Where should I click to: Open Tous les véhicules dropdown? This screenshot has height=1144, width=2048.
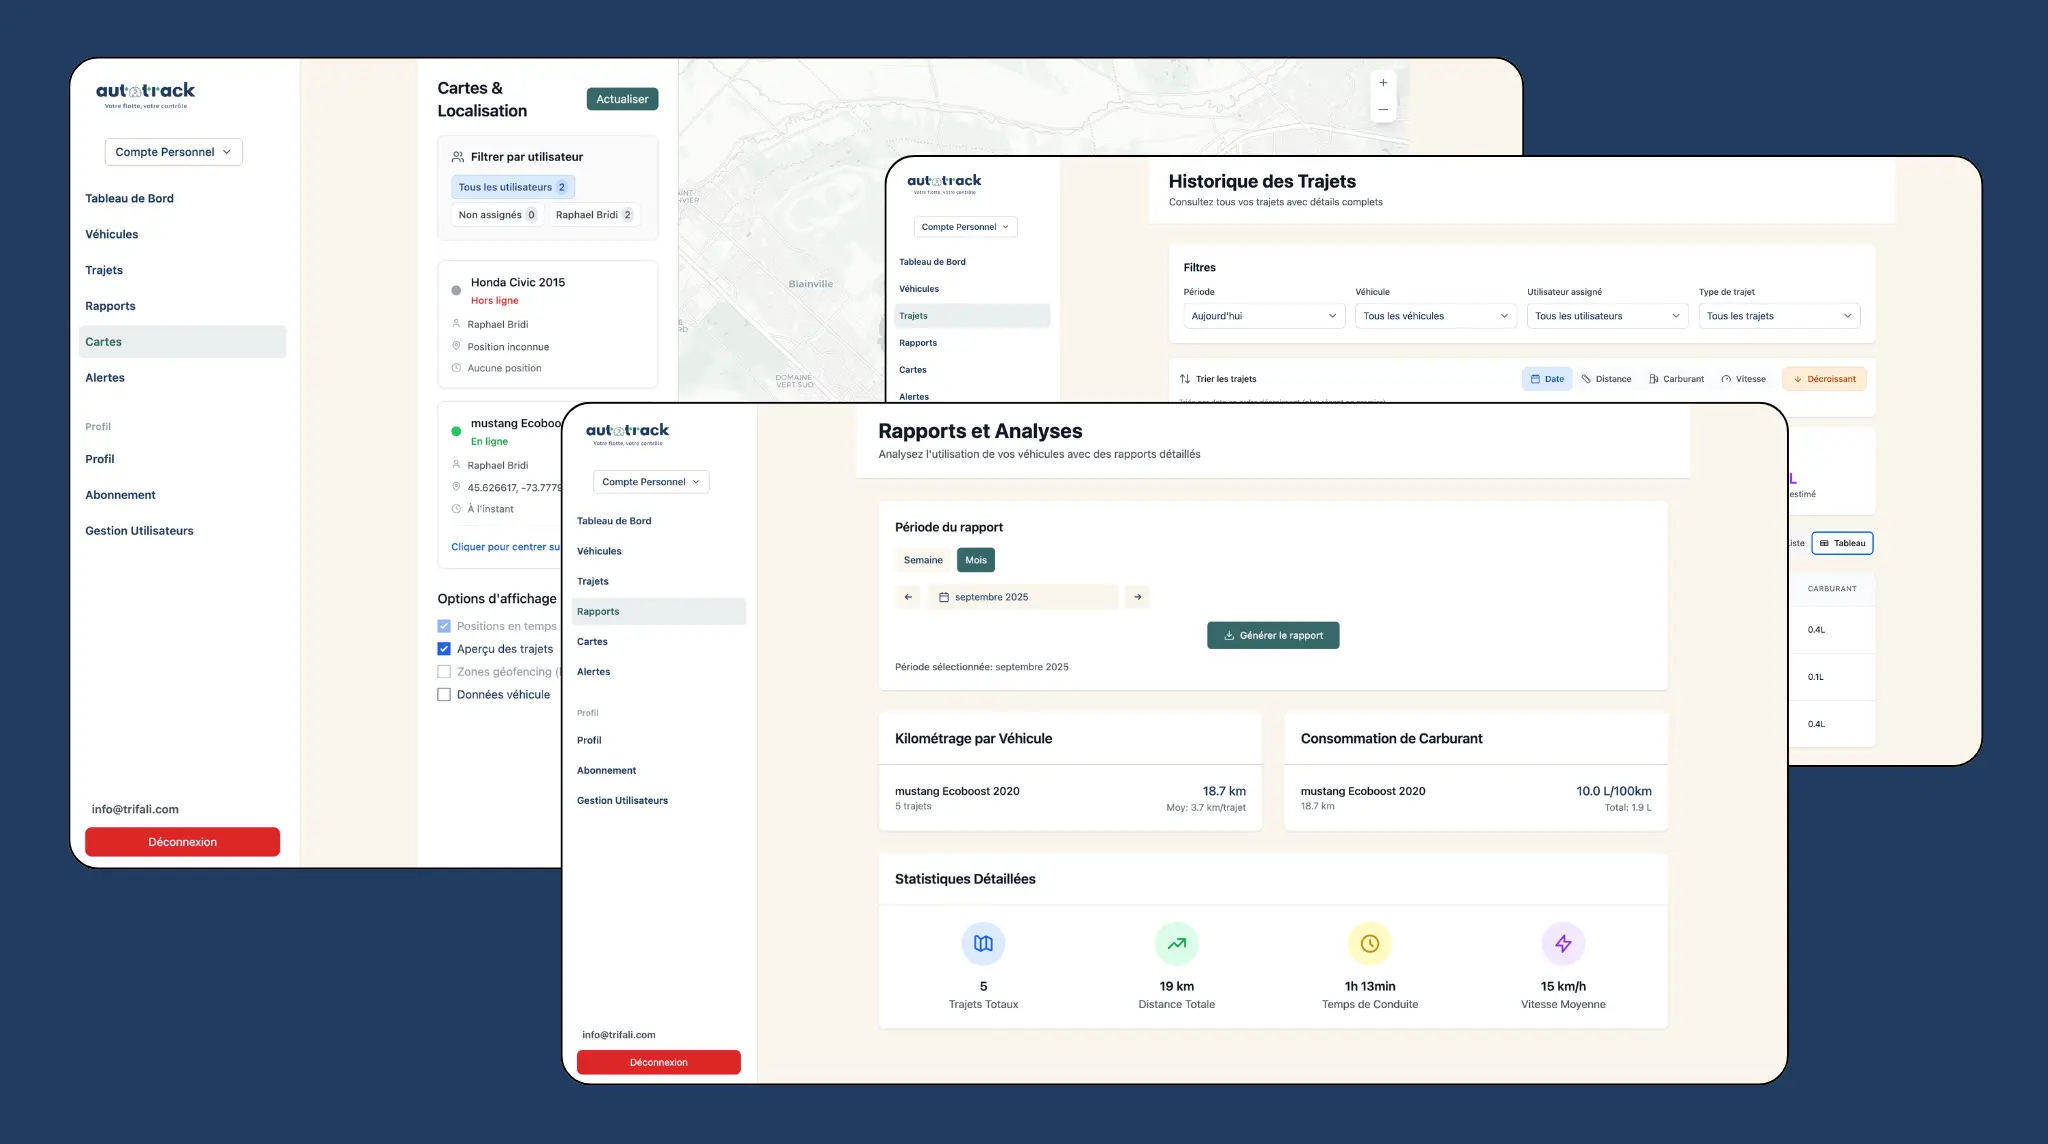tap(1436, 316)
